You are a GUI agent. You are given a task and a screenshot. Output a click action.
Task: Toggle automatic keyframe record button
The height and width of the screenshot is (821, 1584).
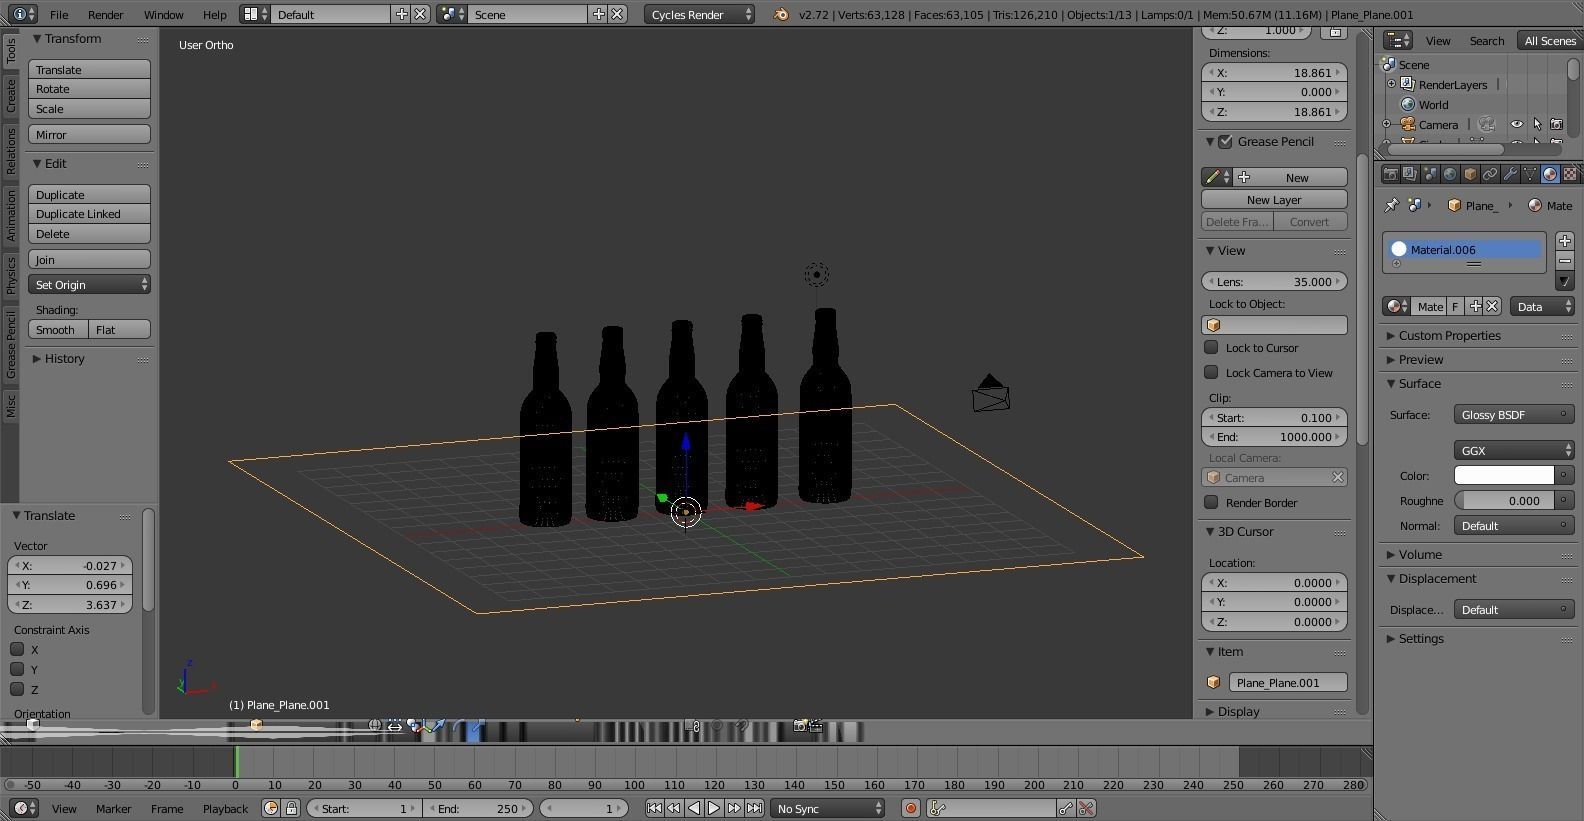(x=910, y=808)
